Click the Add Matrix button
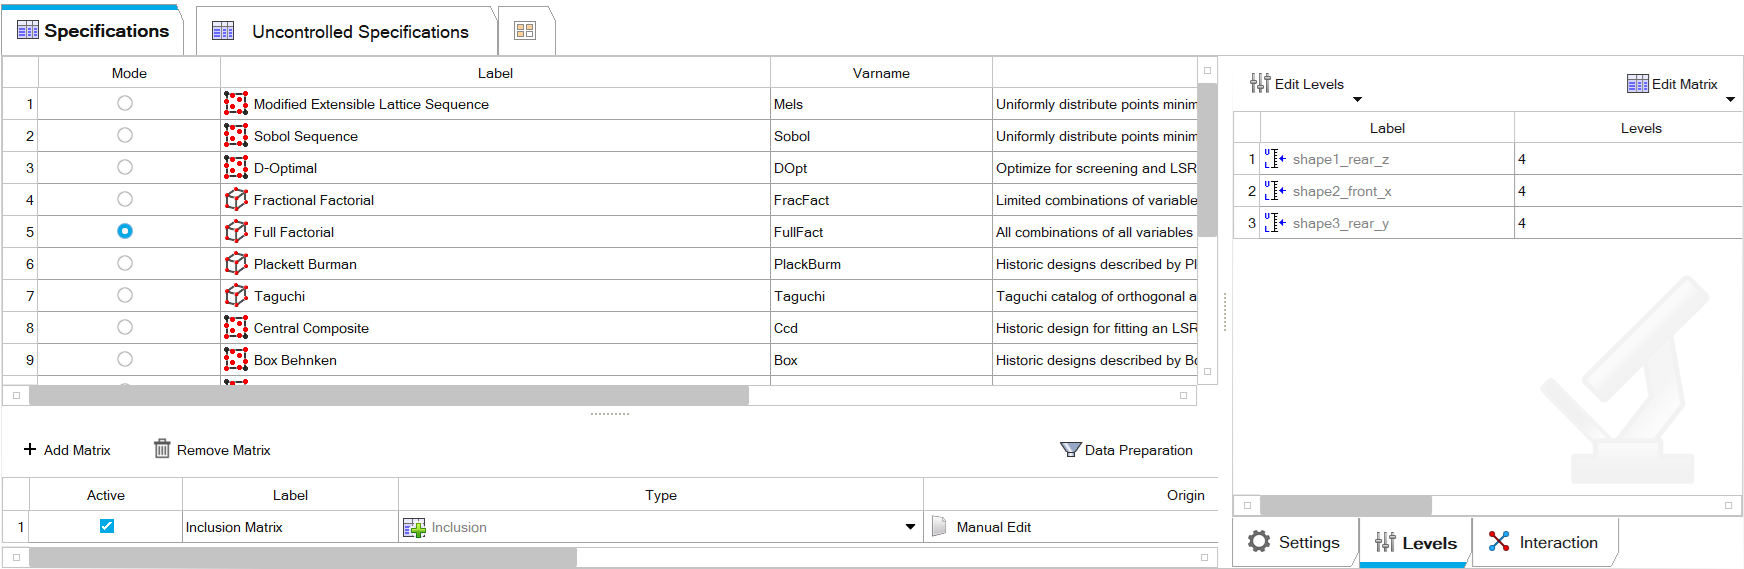The width and height of the screenshot is (1744, 569). click(67, 450)
